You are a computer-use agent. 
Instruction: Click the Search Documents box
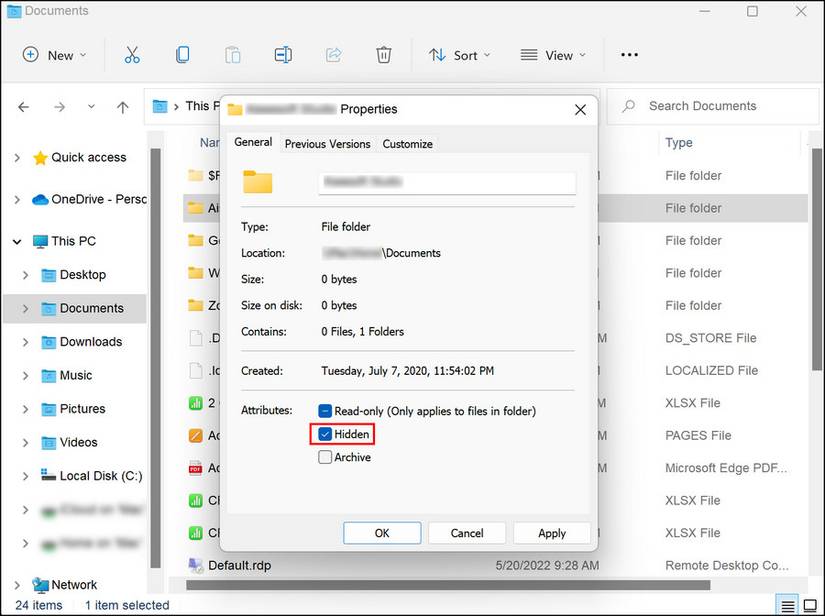713,106
